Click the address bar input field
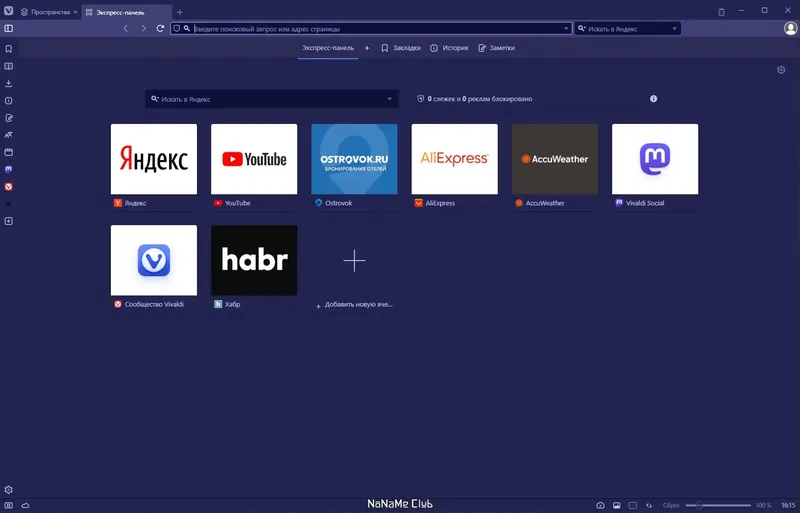The width and height of the screenshot is (800, 513). point(377,29)
